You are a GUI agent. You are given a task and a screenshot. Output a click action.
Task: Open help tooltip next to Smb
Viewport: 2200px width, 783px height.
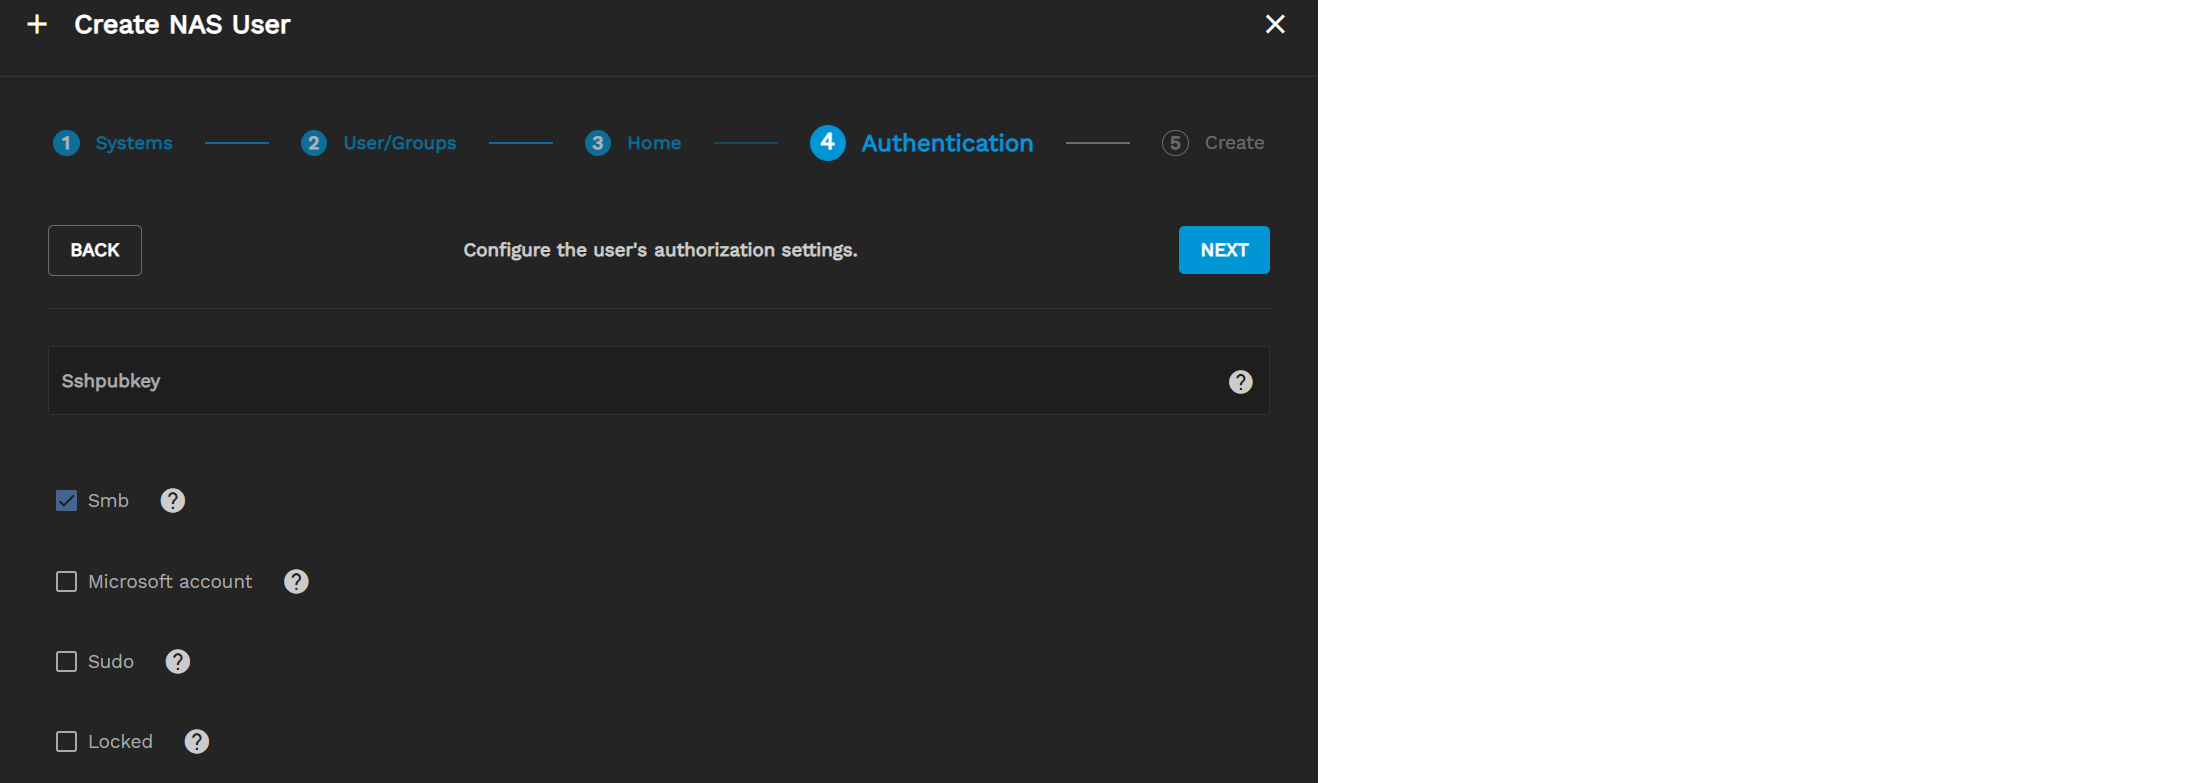pyautogui.click(x=173, y=501)
